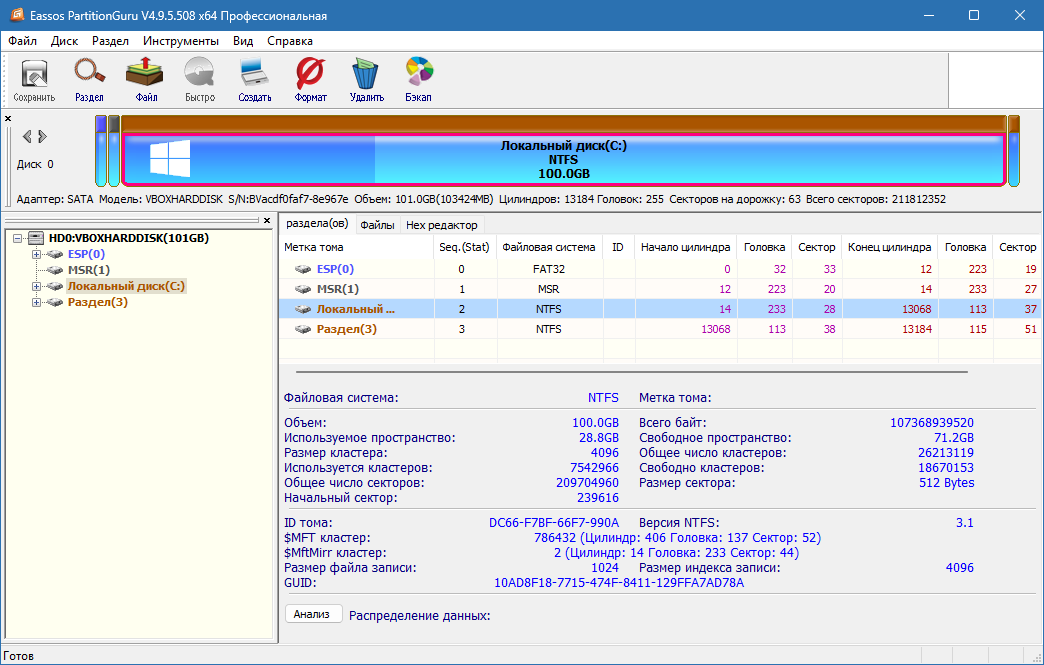Click the Удалить delete partition icon
Viewport: 1044px width, 665px height.
click(x=366, y=80)
